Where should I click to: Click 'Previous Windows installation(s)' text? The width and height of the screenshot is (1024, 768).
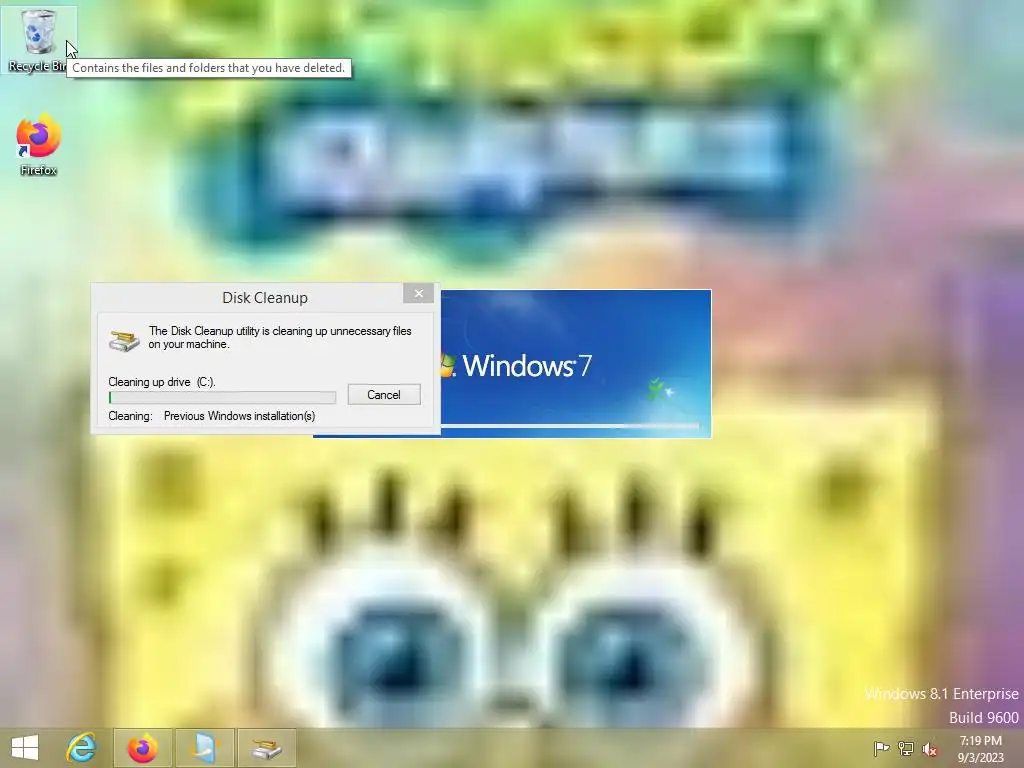(240, 416)
